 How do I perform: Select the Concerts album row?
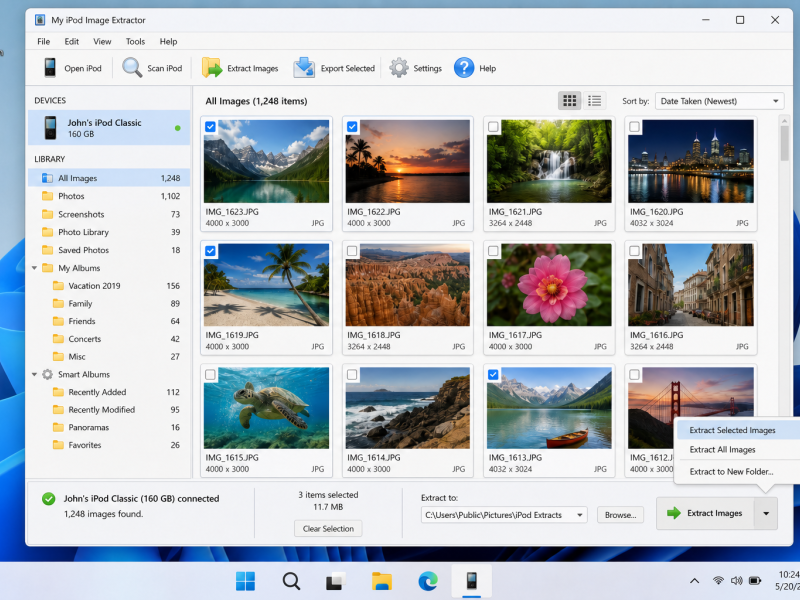pyautogui.click(x=110, y=339)
